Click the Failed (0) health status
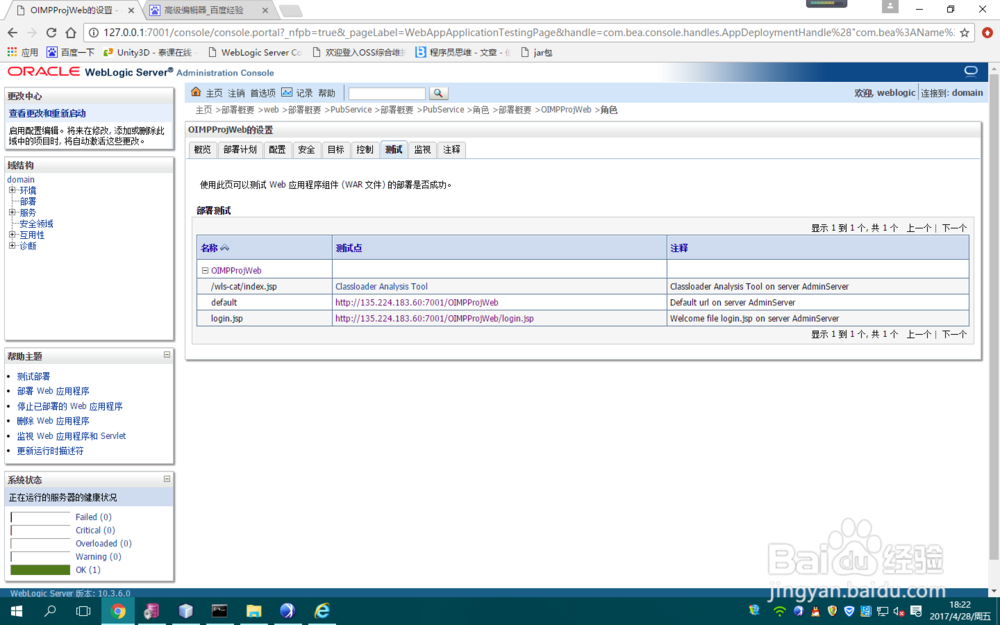Viewport: 1000px width, 625px height. (93, 517)
